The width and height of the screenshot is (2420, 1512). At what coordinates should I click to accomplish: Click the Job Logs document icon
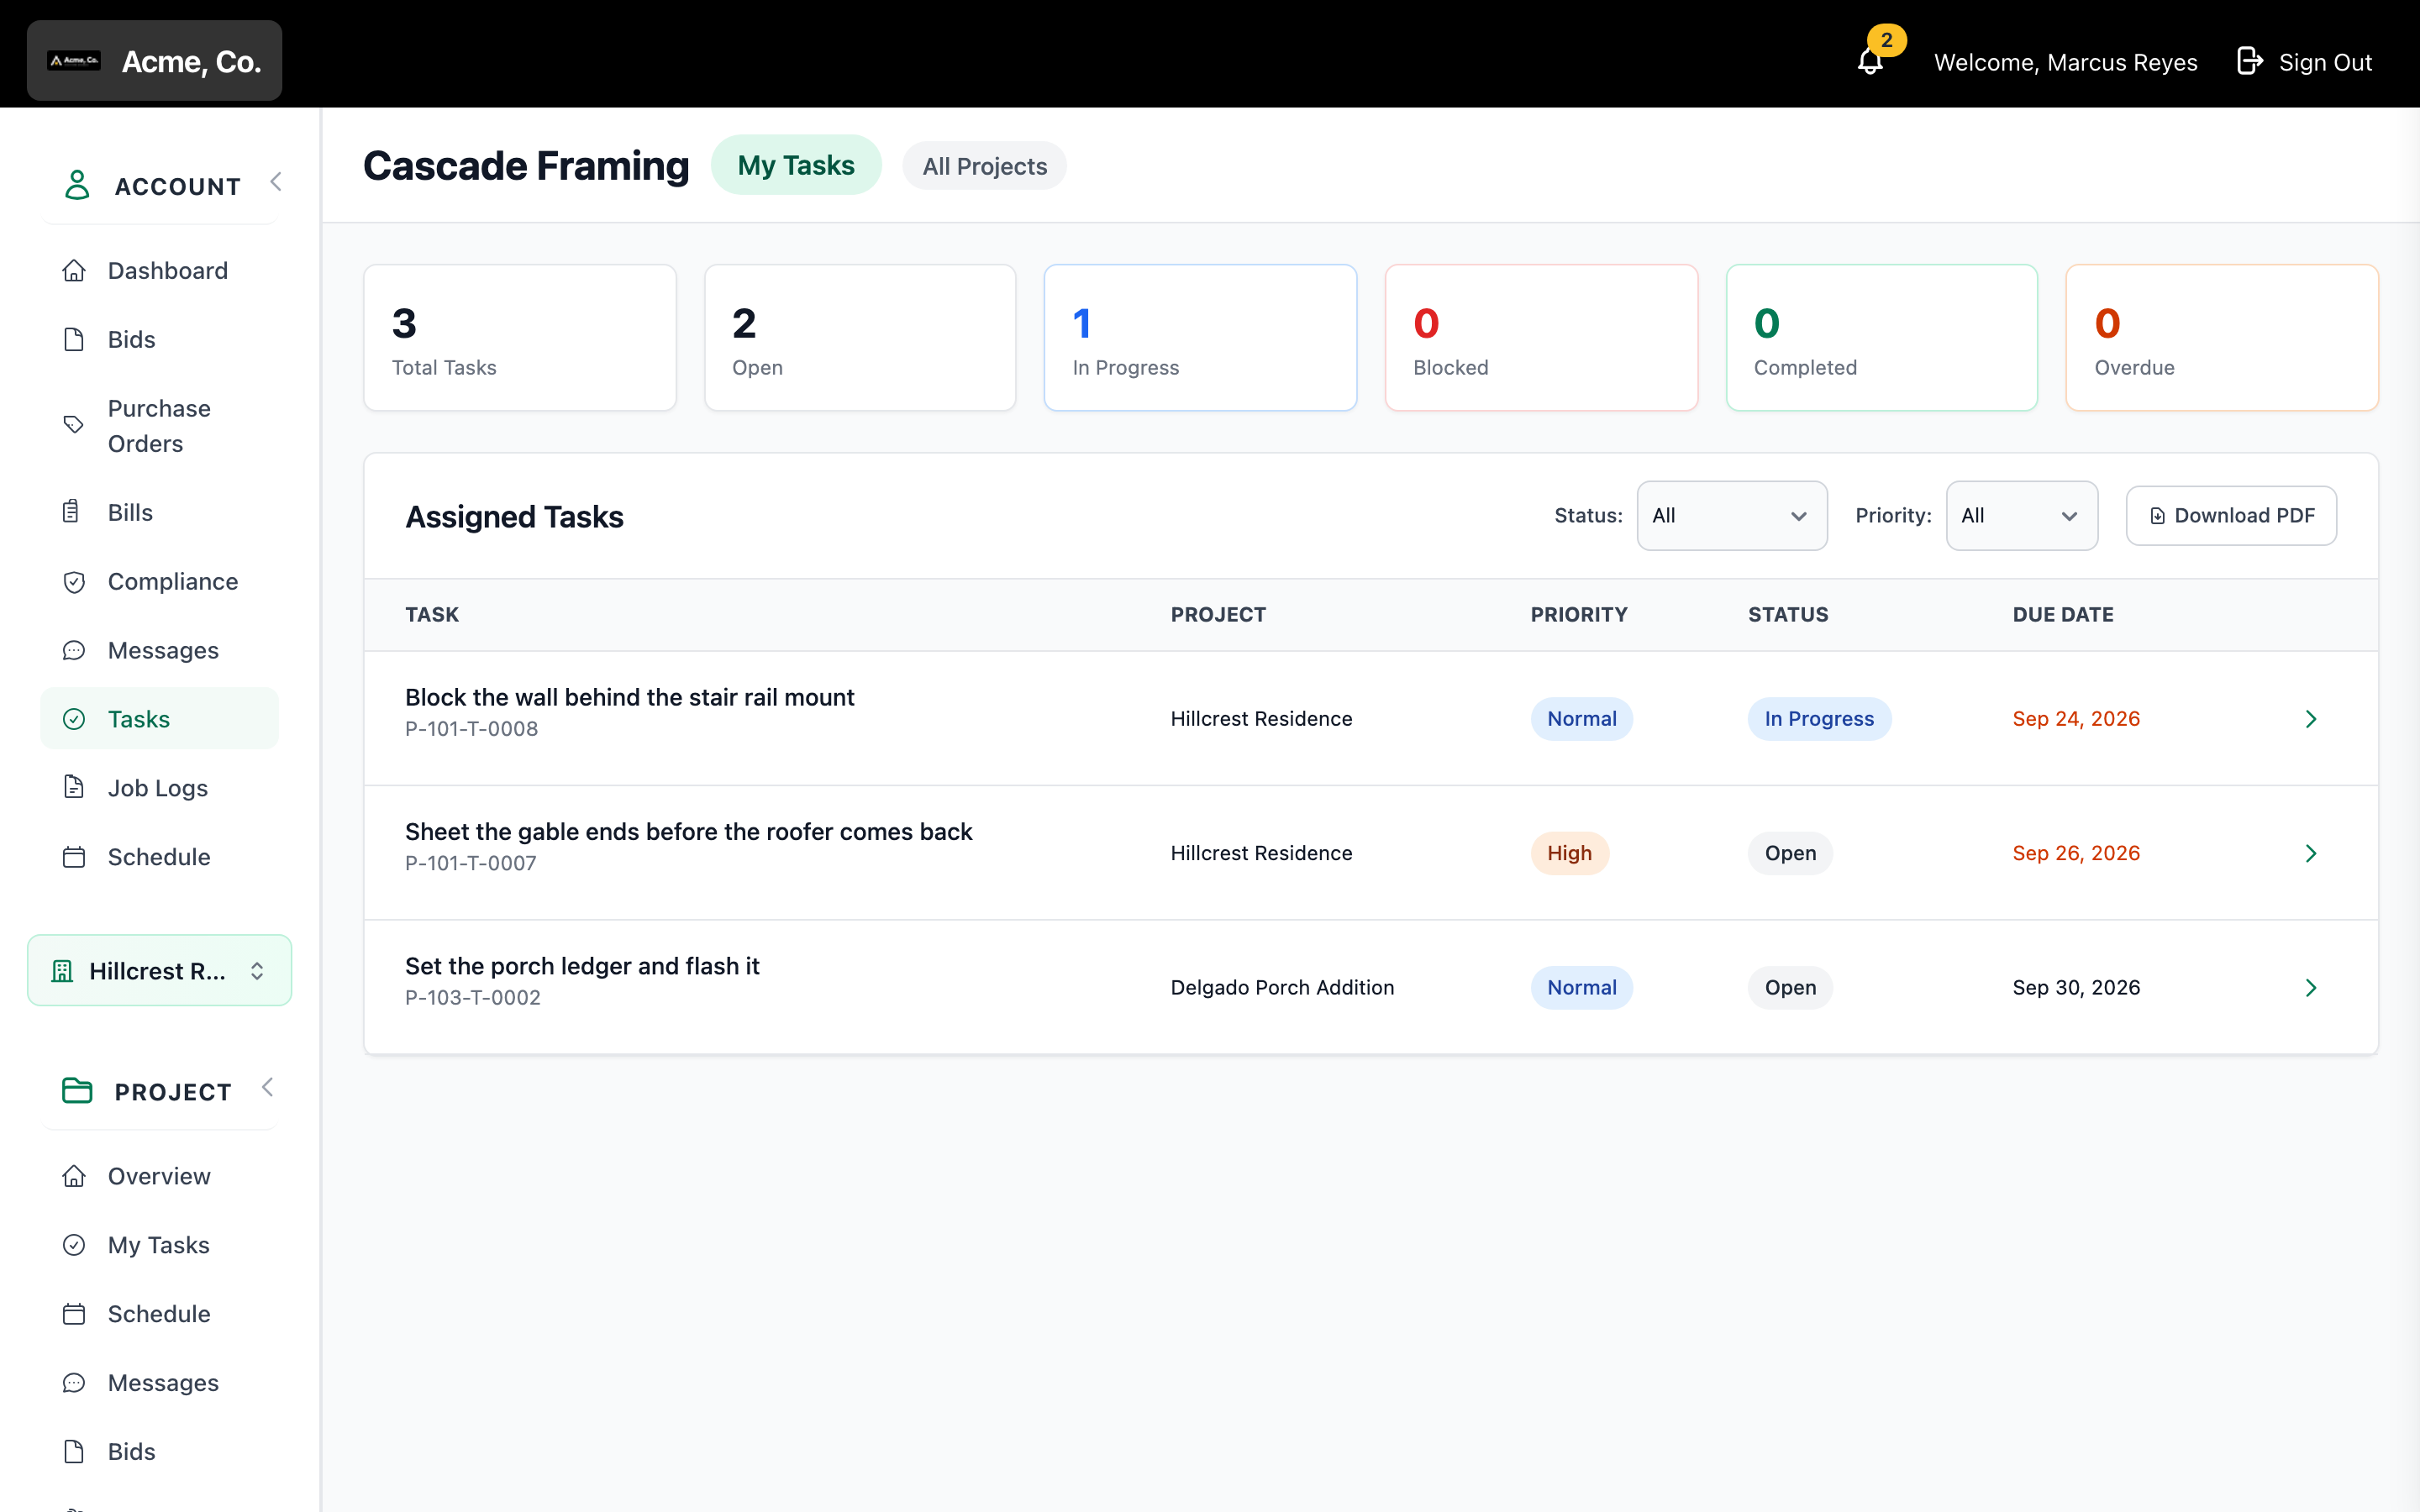(74, 788)
